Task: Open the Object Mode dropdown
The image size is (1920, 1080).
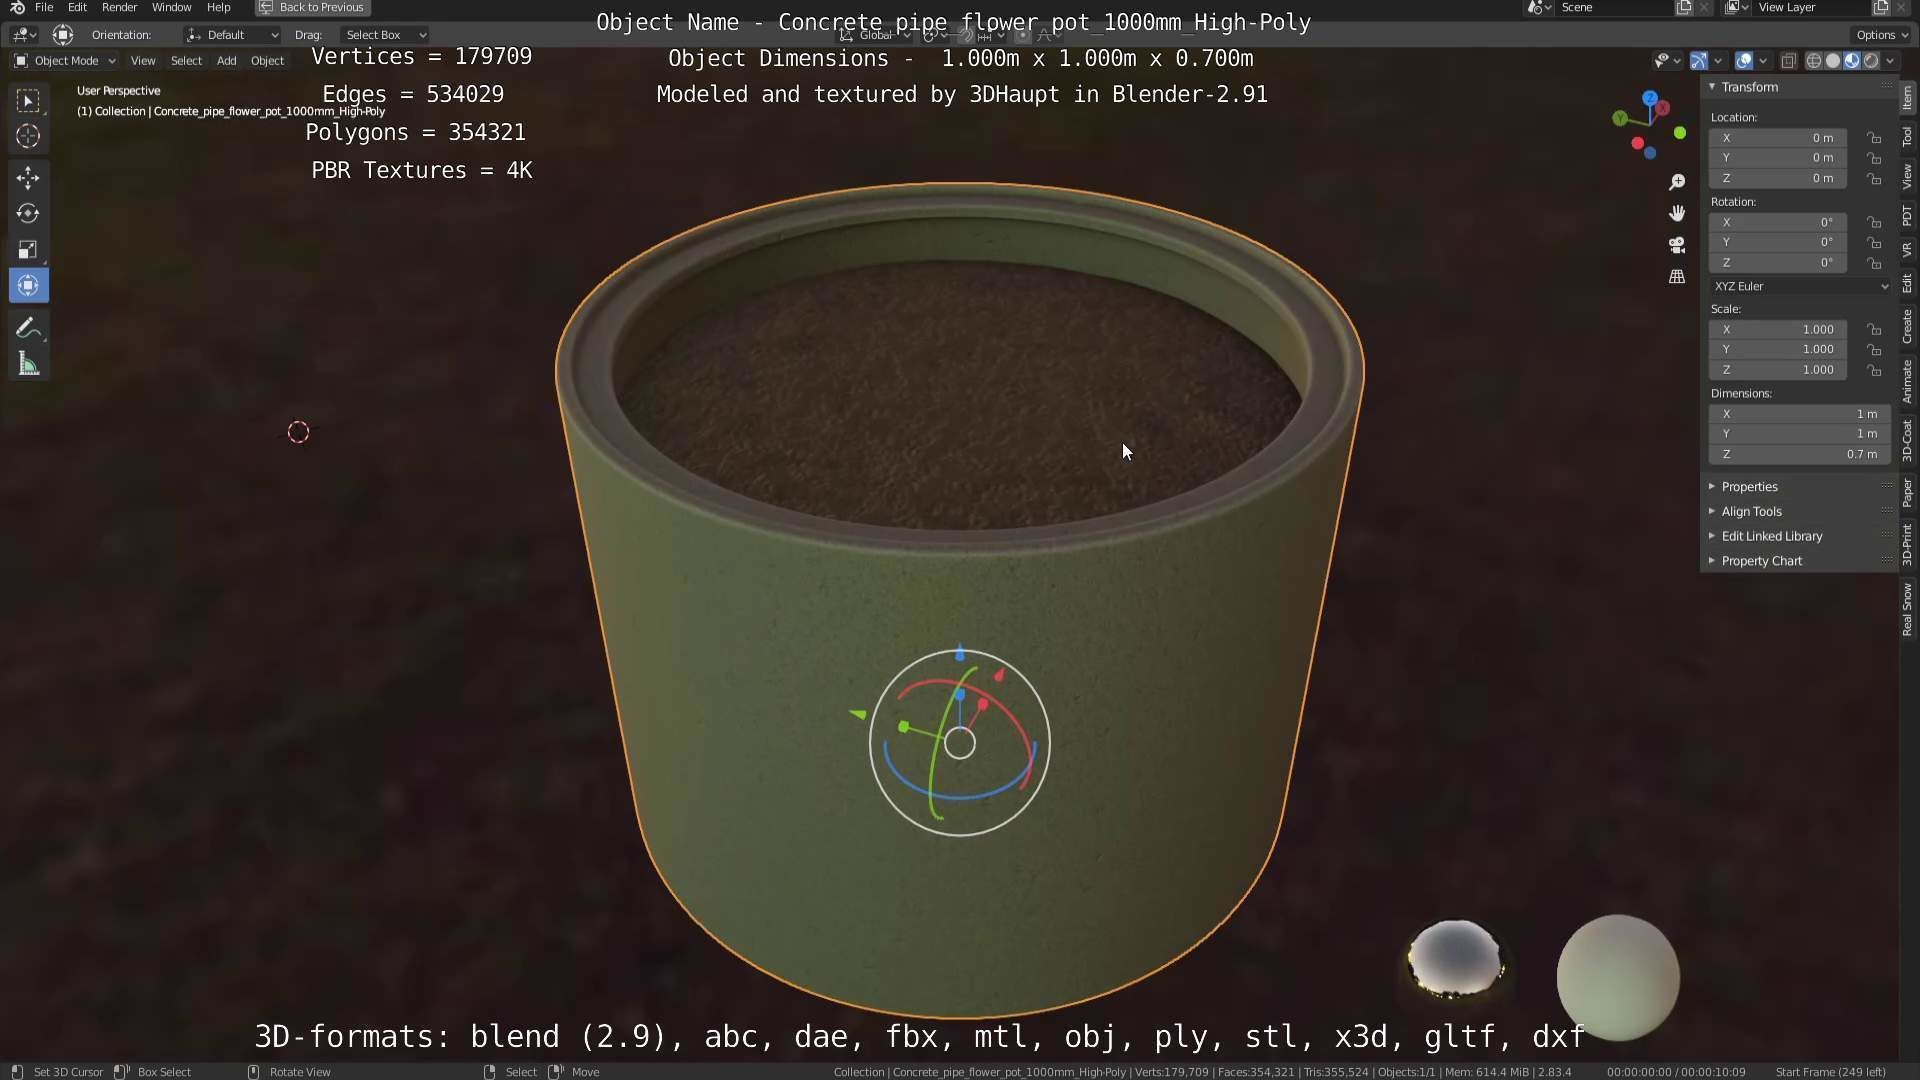Action: 65,61
